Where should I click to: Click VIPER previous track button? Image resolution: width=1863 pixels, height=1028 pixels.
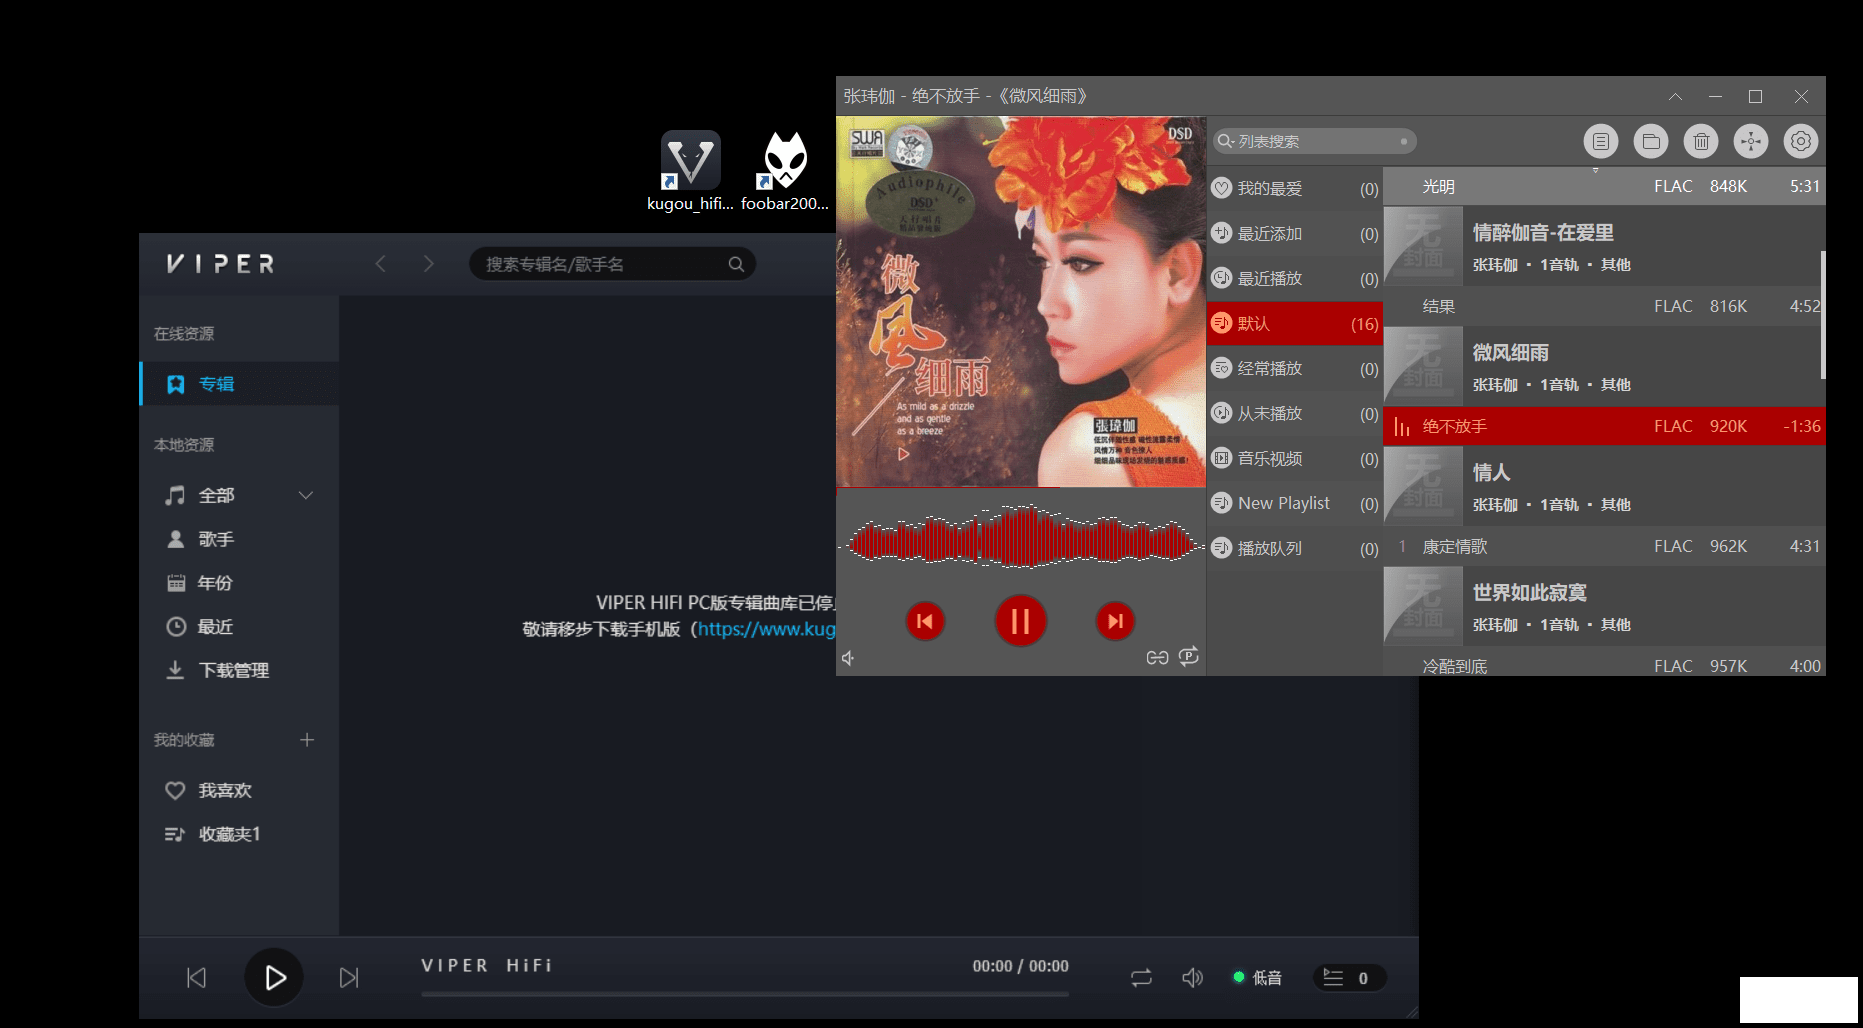tap(197, 978)
